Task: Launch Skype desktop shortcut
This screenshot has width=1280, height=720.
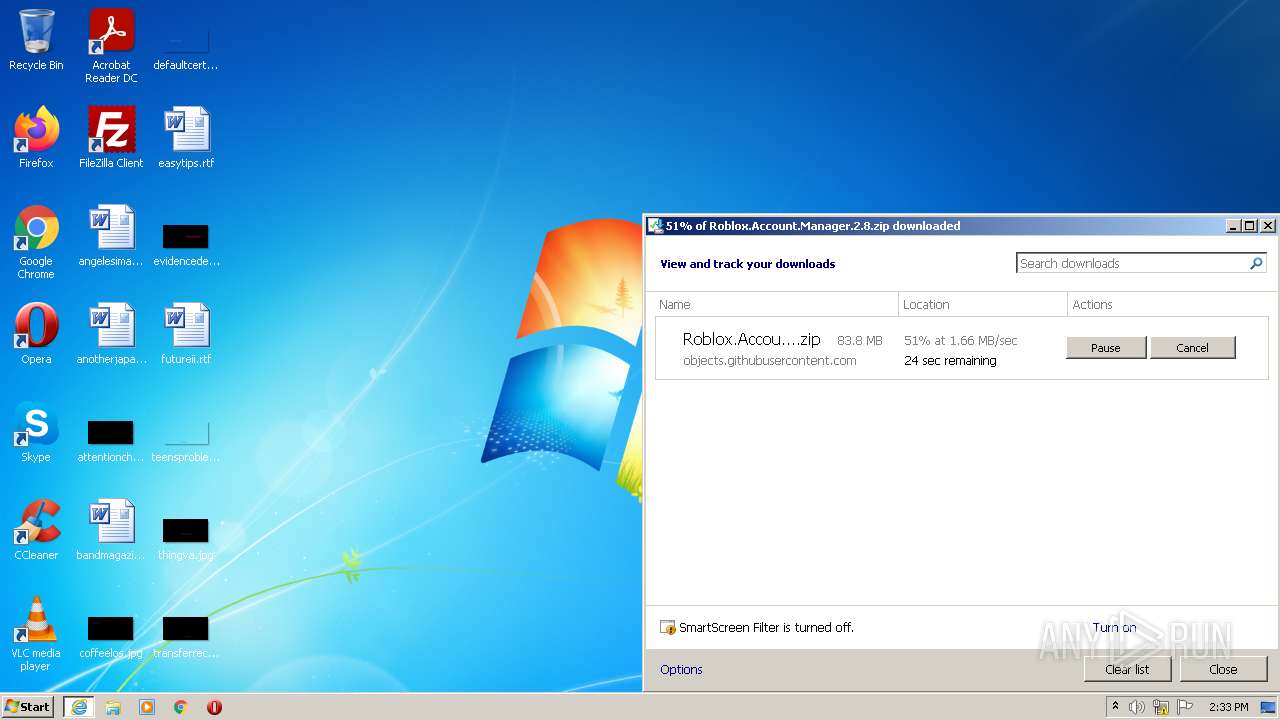Action: (x=36, y=432)
